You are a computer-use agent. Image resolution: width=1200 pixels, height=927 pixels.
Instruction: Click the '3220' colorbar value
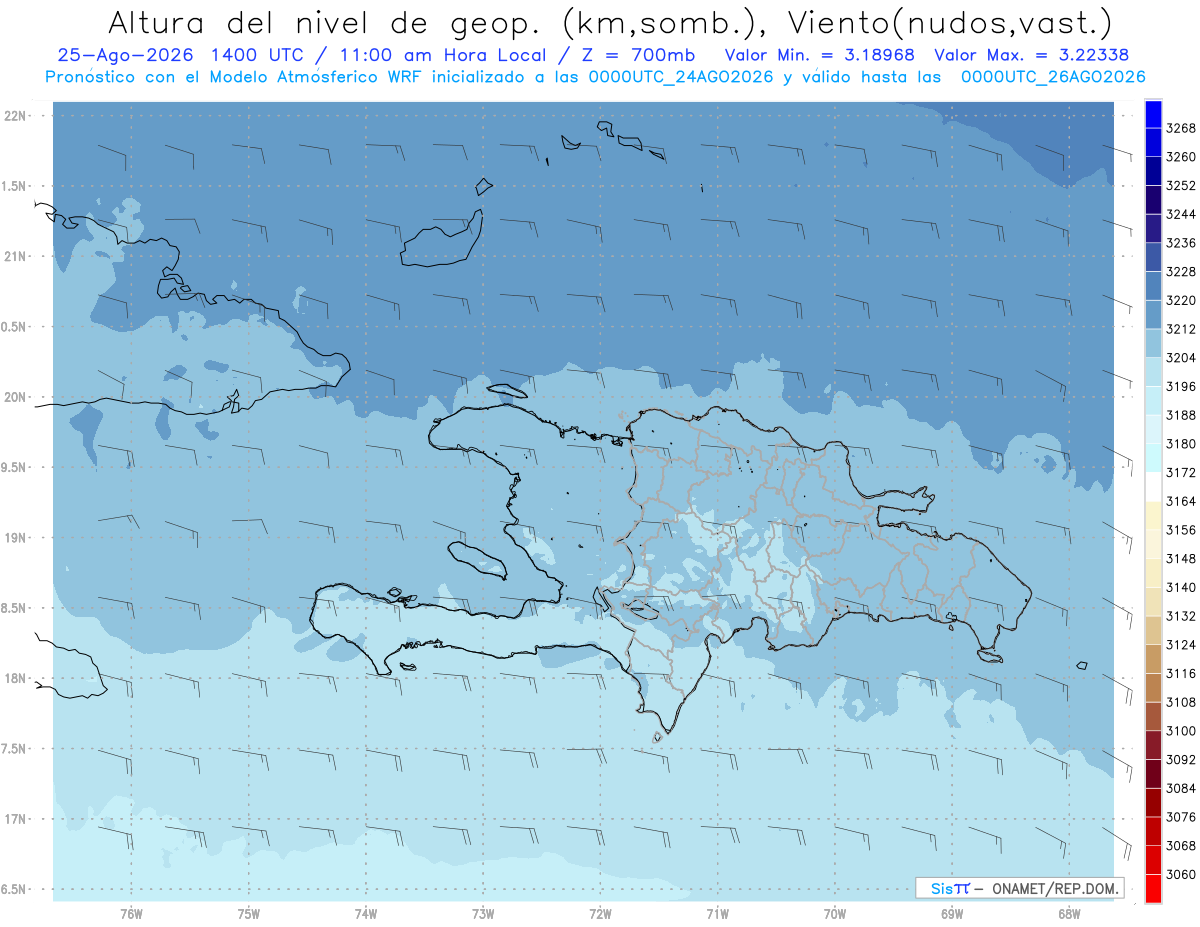pos(1181,301)
